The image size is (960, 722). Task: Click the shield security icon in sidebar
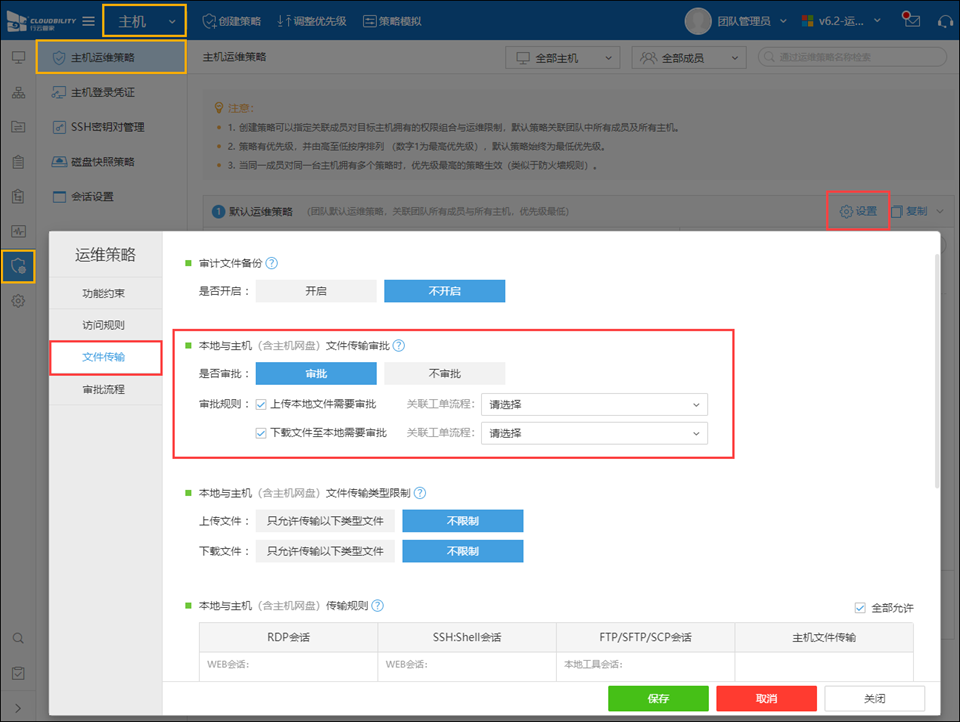pyautogui.click(x=18, y=266)
